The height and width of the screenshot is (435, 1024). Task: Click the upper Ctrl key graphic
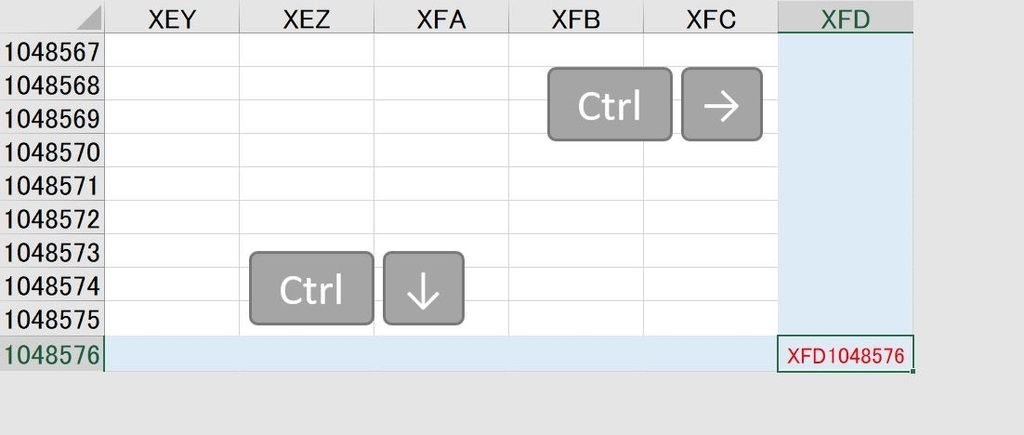click(x=609, y=105)
